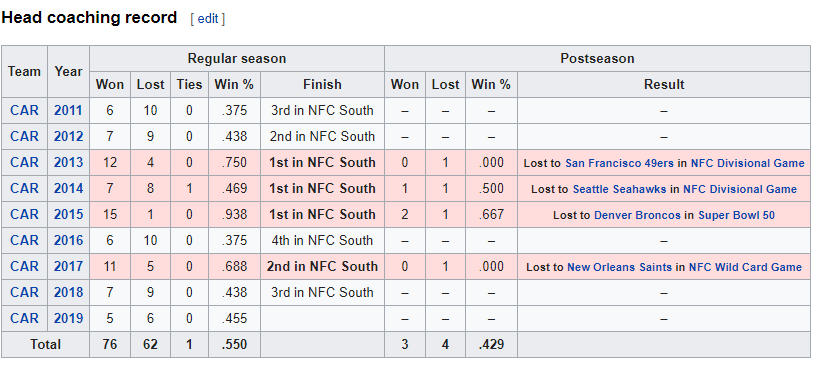
Task: Select the .688 win percentage cell
Action: [x=234, y=267]
